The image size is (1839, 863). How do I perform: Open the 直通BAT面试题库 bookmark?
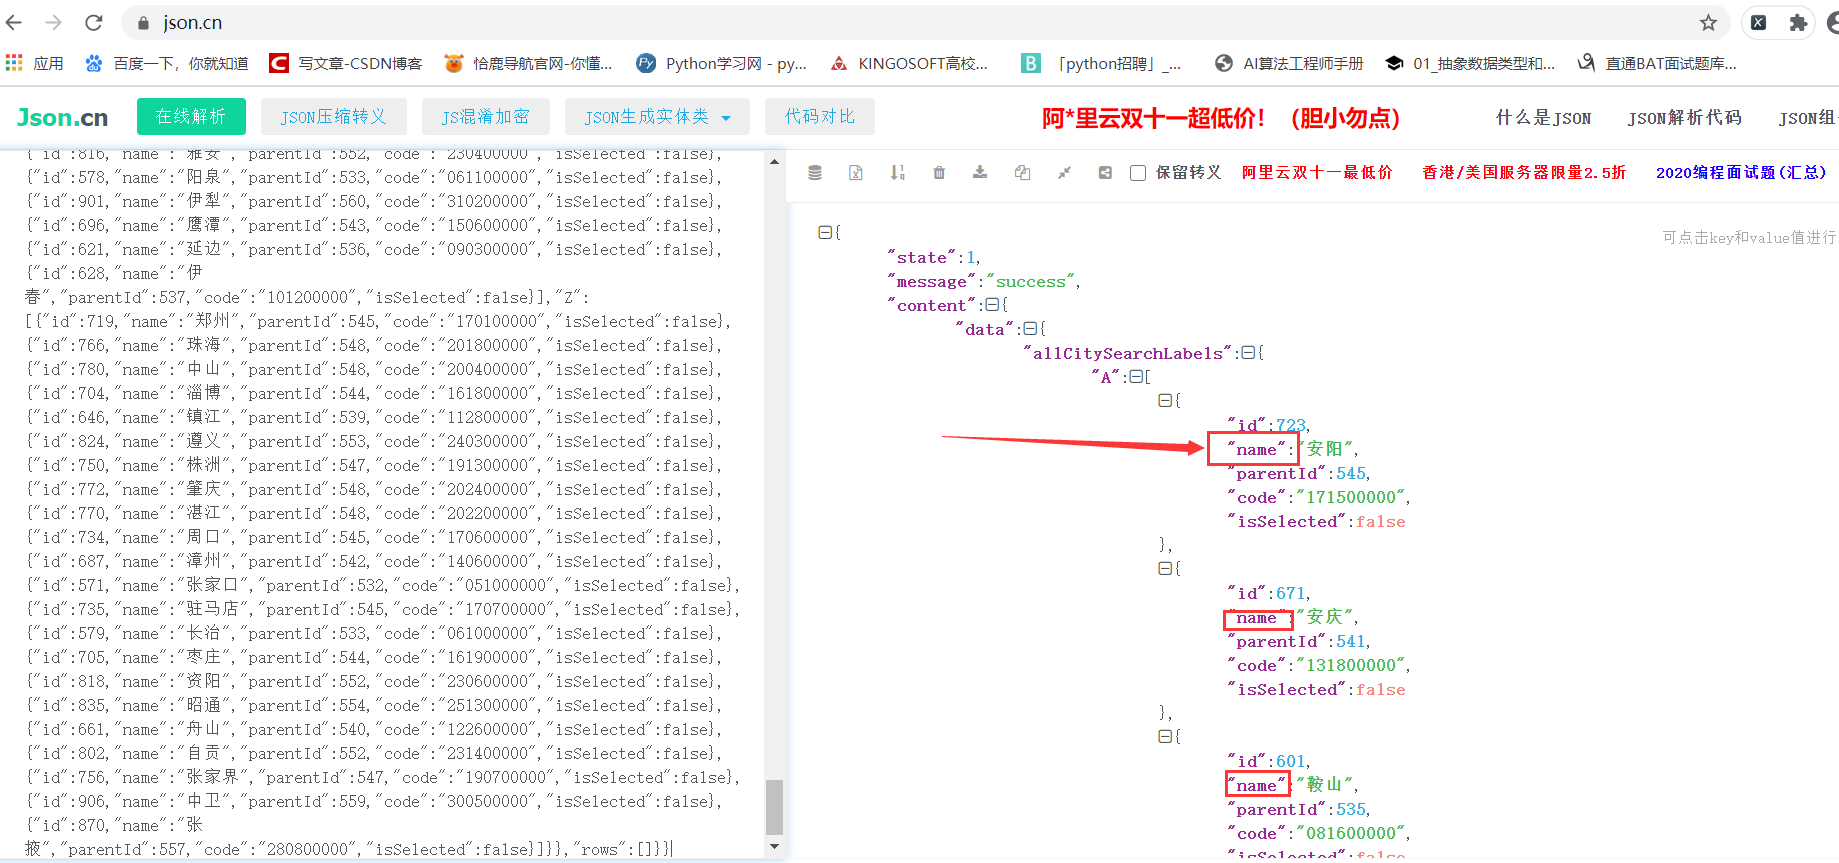pos(1657,63)
